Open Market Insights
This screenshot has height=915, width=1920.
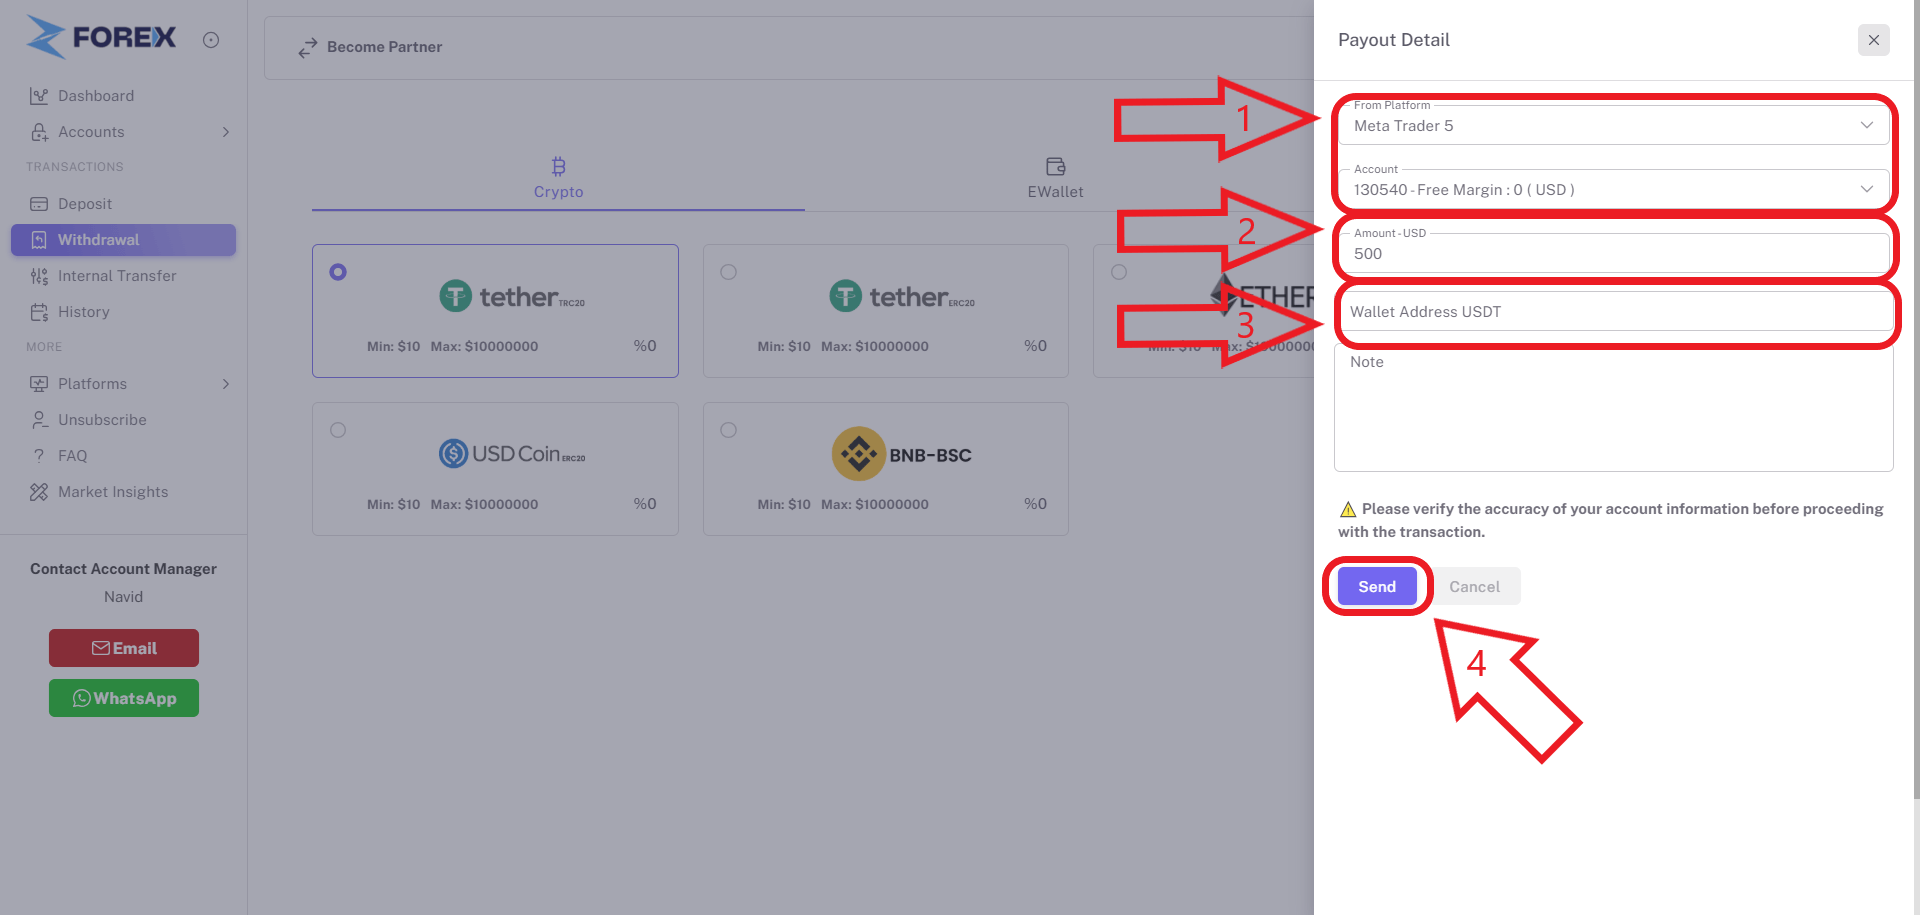pyautogui.click(x=123, y=492)
